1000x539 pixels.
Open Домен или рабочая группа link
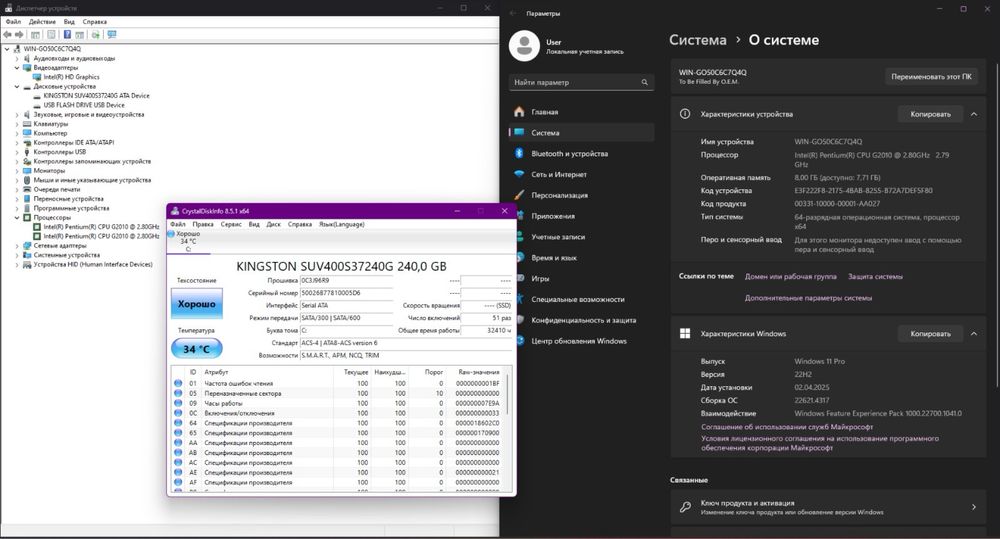790,276
